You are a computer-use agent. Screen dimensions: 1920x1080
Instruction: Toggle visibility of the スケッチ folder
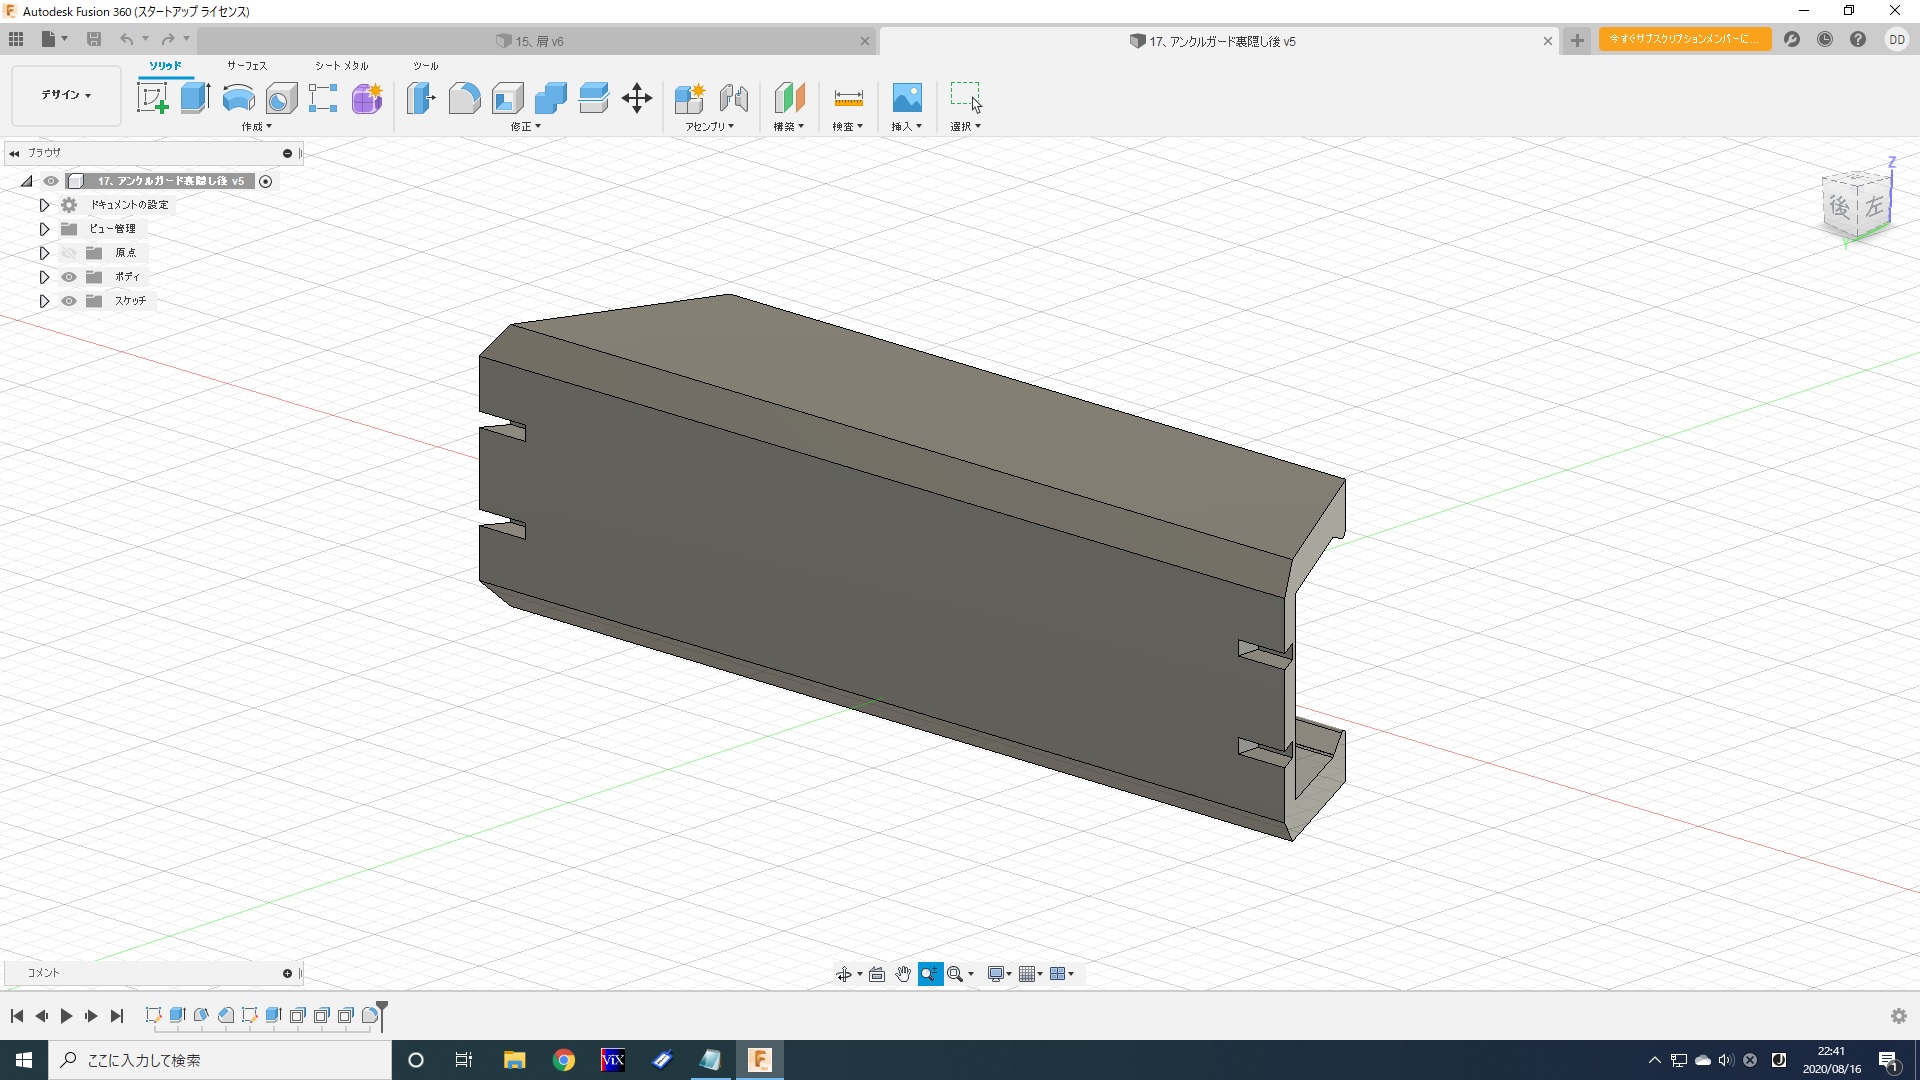69,301
